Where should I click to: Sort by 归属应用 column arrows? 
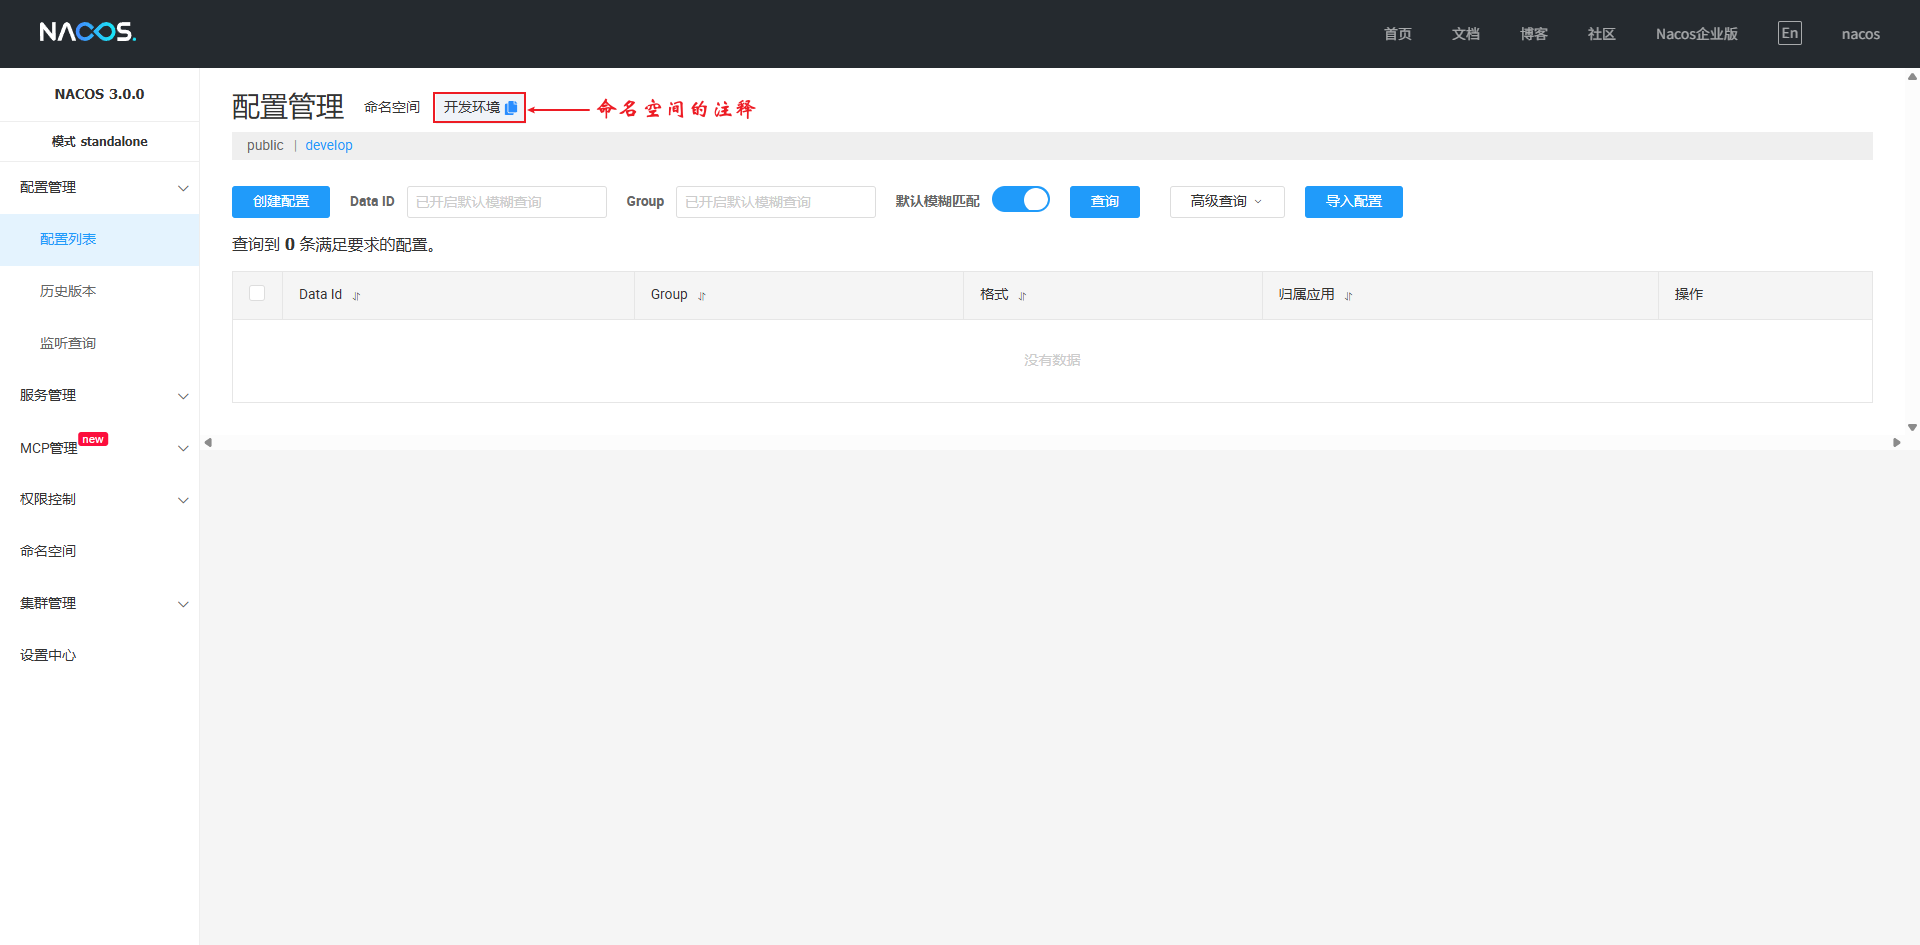click(1348, 296)
